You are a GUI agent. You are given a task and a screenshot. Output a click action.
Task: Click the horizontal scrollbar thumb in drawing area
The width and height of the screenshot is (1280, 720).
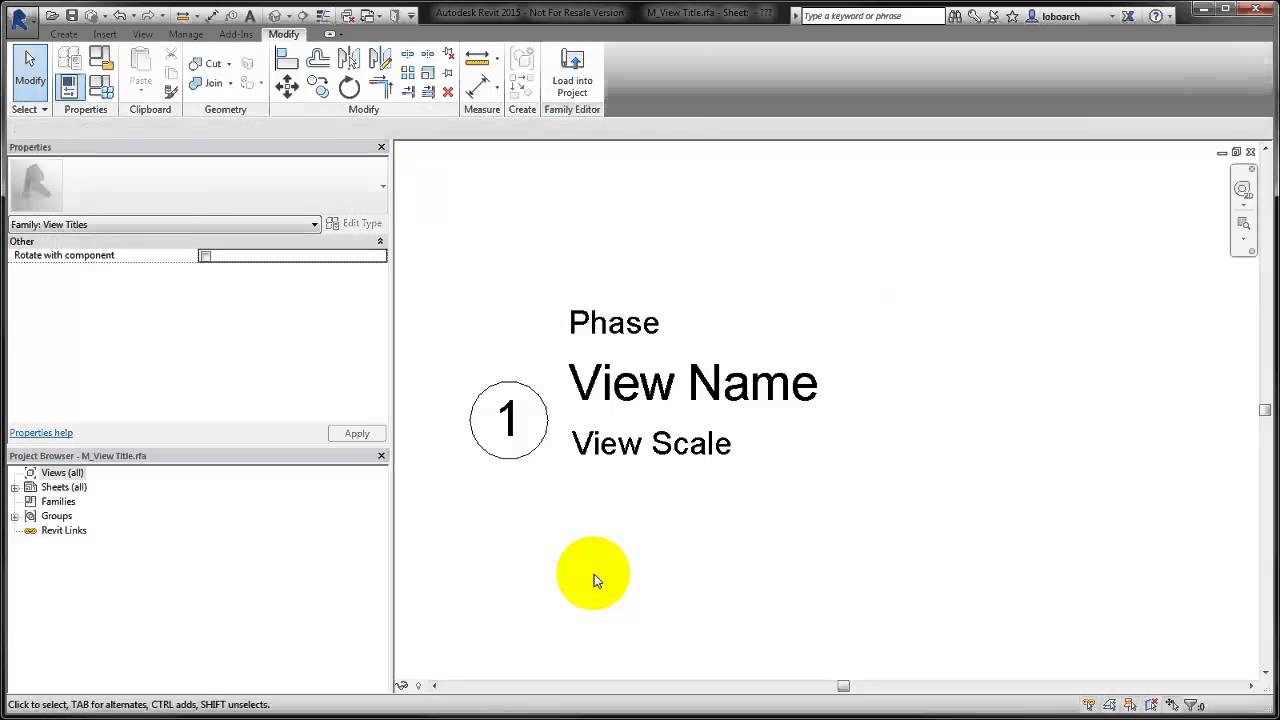(x=843, y=686)
